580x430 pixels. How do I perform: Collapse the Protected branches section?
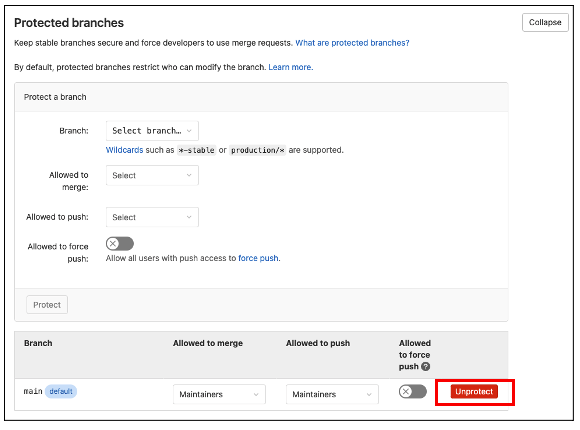545,23
